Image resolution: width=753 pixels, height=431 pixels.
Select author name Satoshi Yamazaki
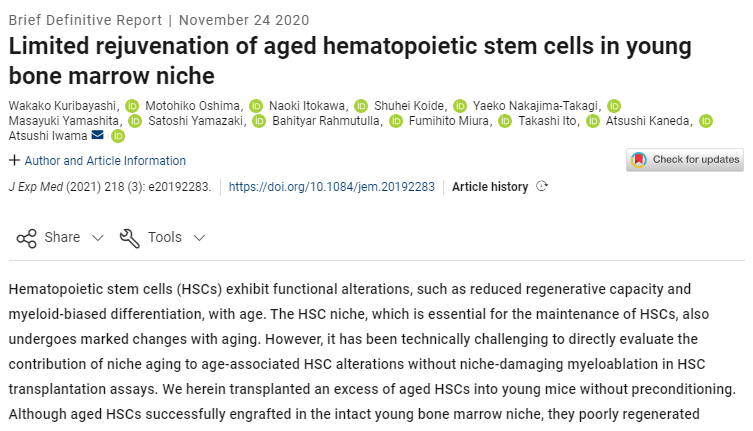(x=195, y=121)
